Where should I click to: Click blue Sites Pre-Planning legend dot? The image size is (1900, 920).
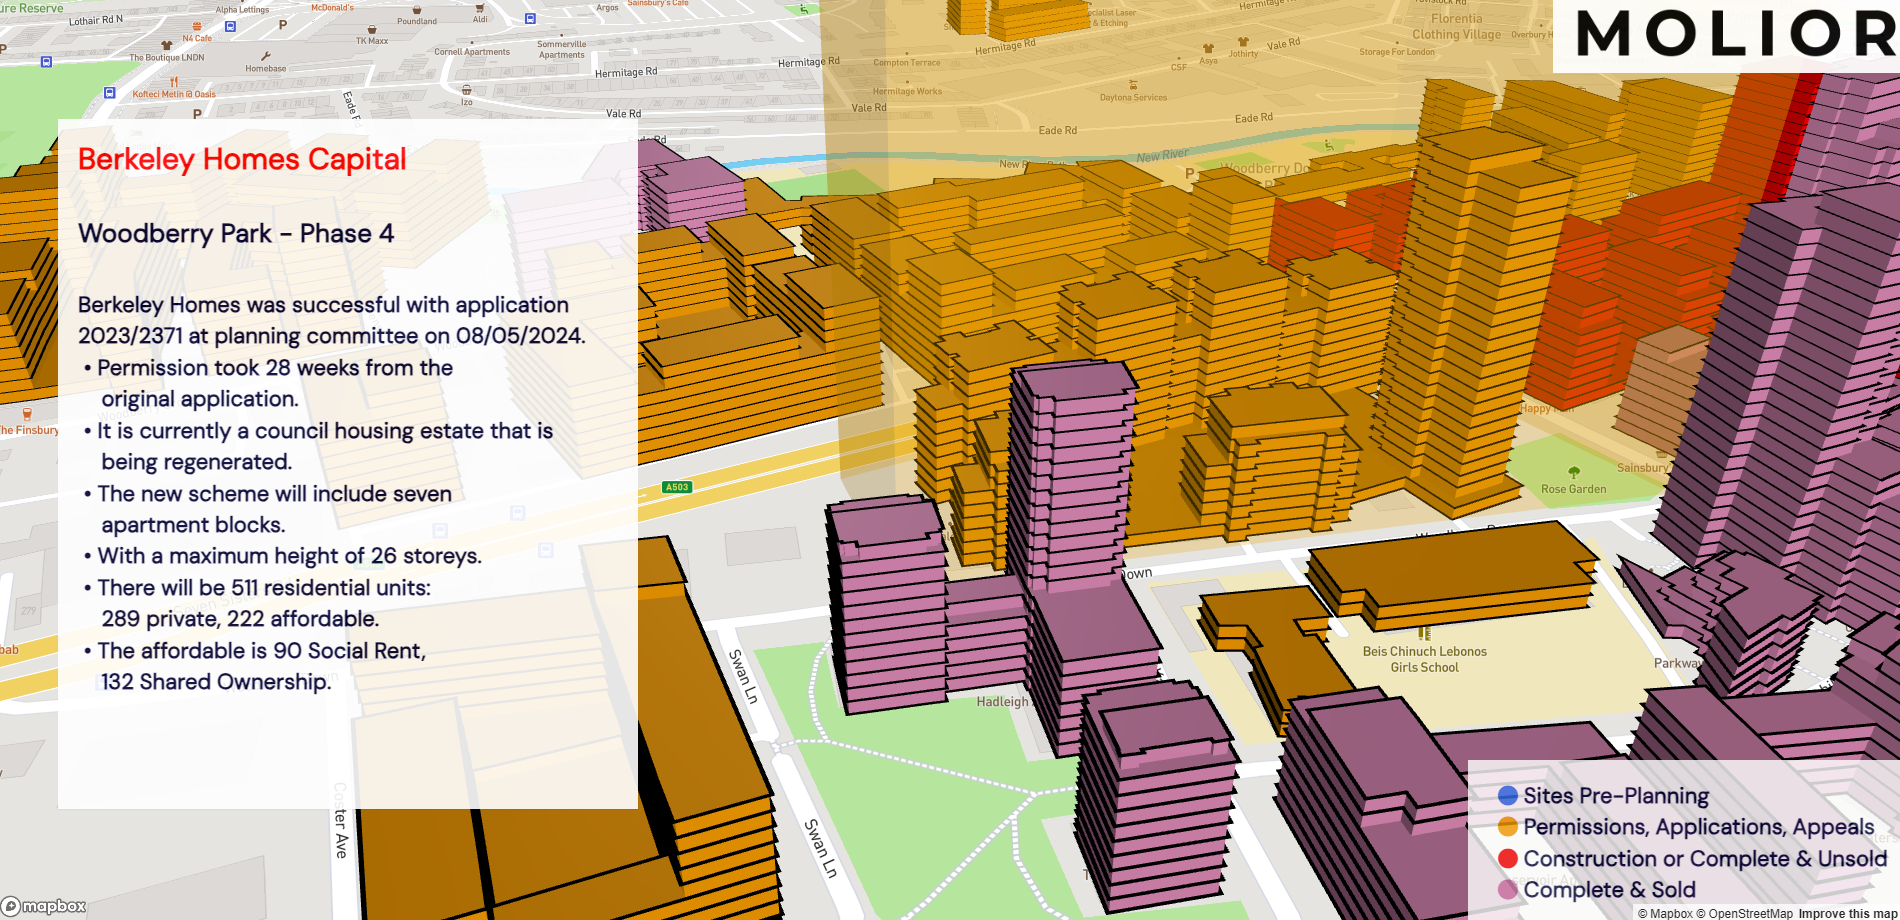[x=1508, y=796]
